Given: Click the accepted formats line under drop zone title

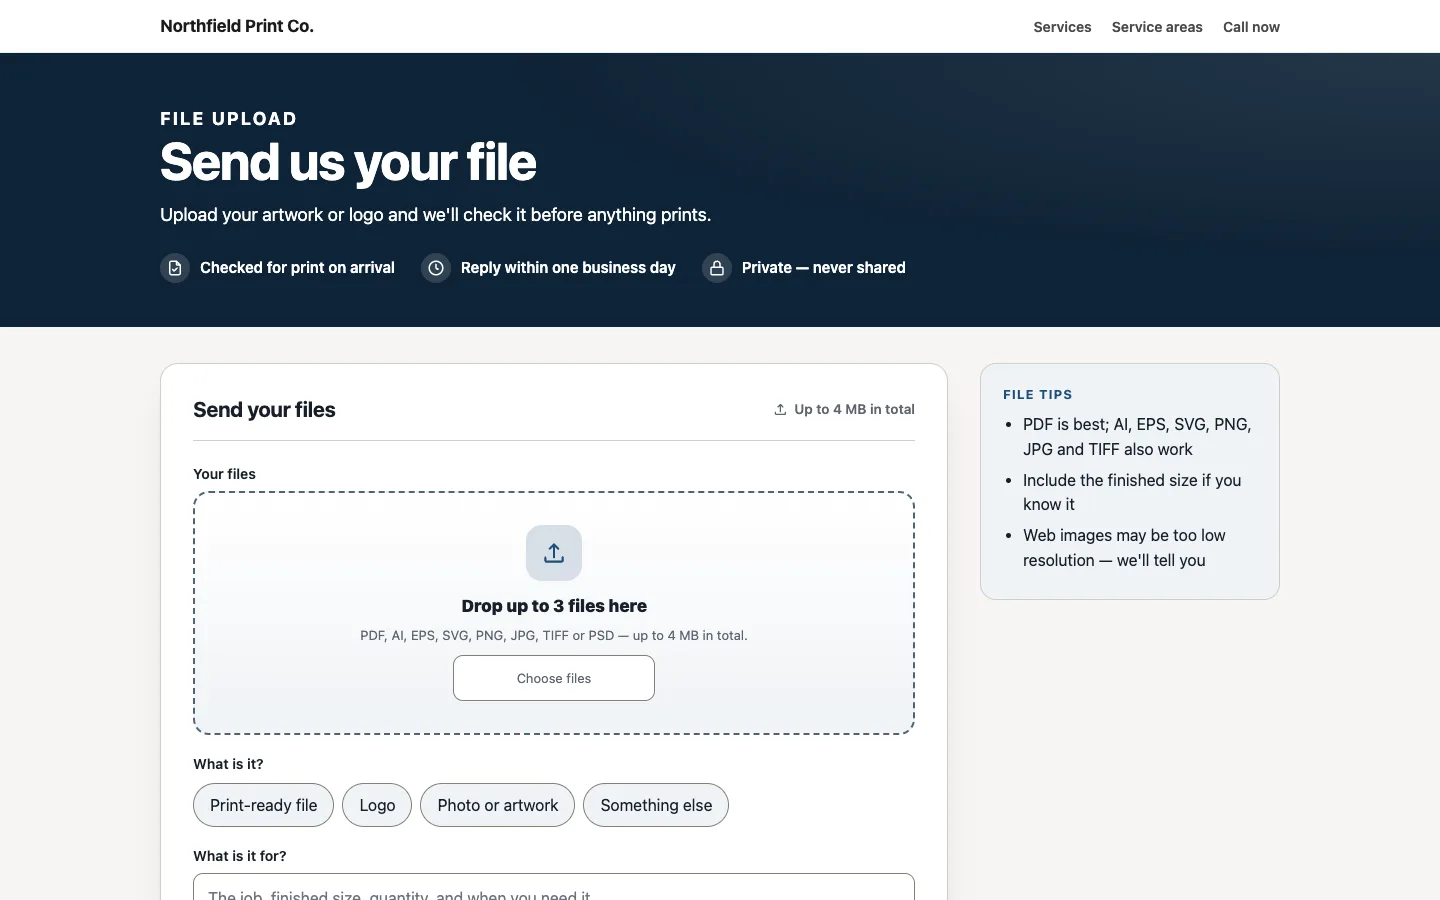Looking at the screenshot, I should click(554, 636).
